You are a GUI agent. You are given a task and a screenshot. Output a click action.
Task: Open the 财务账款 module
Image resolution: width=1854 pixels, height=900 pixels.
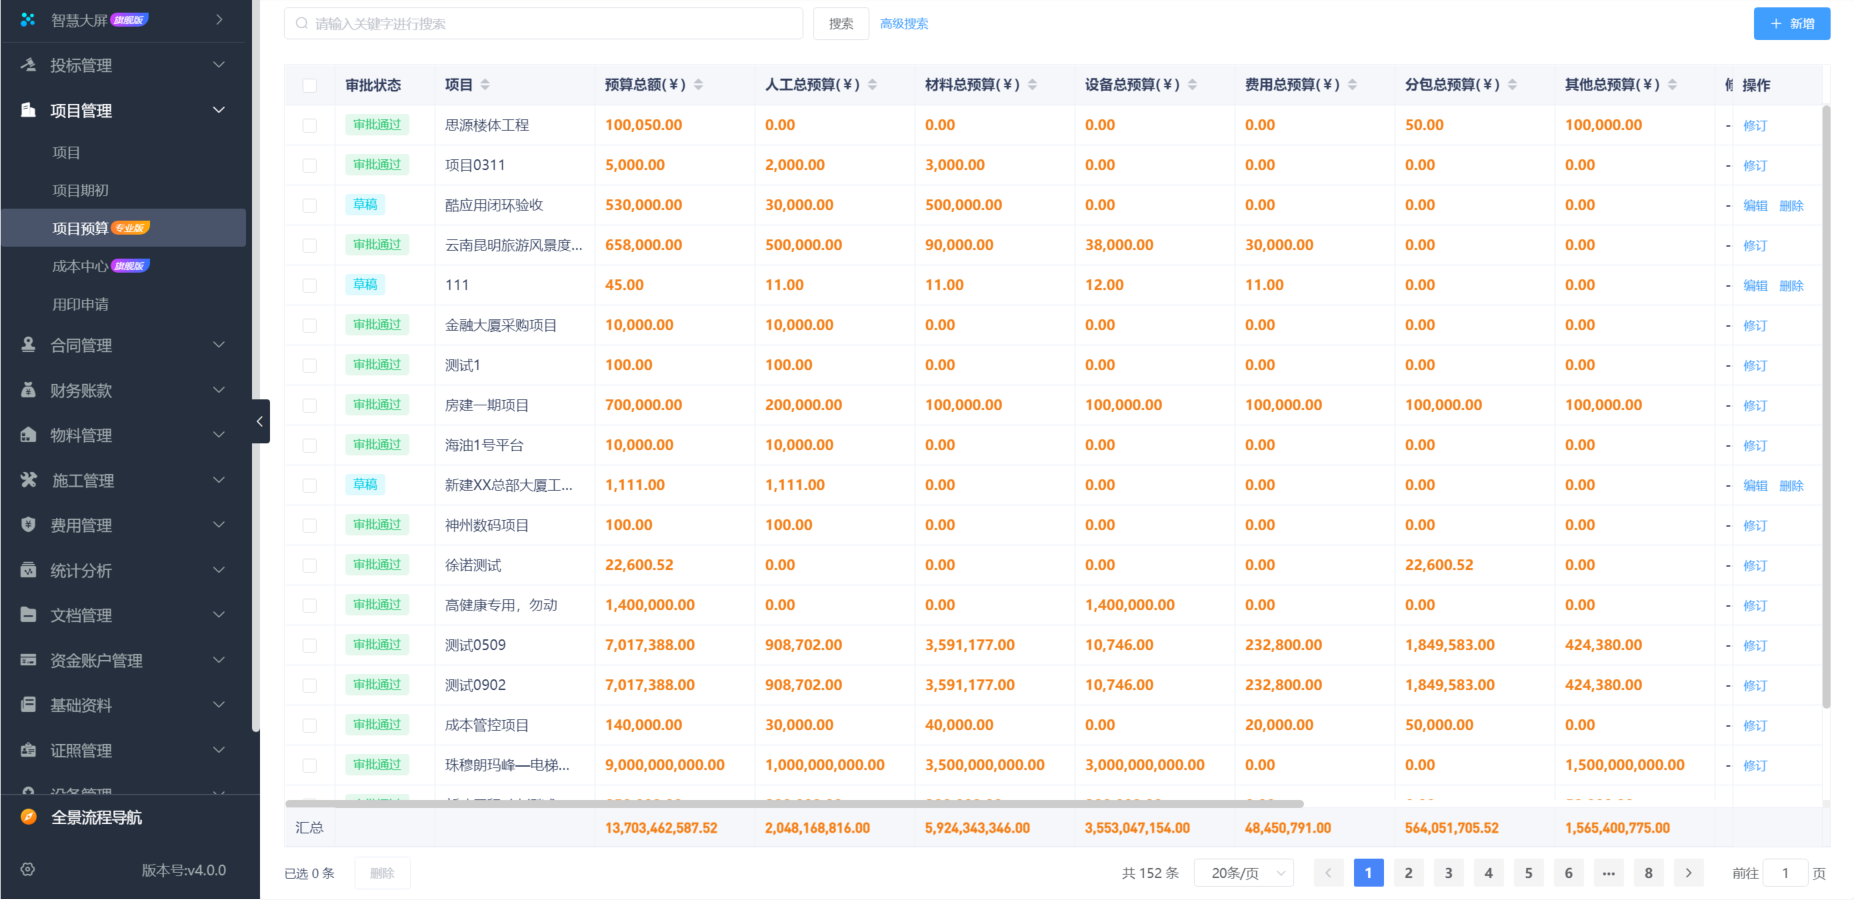coord(27,390)
